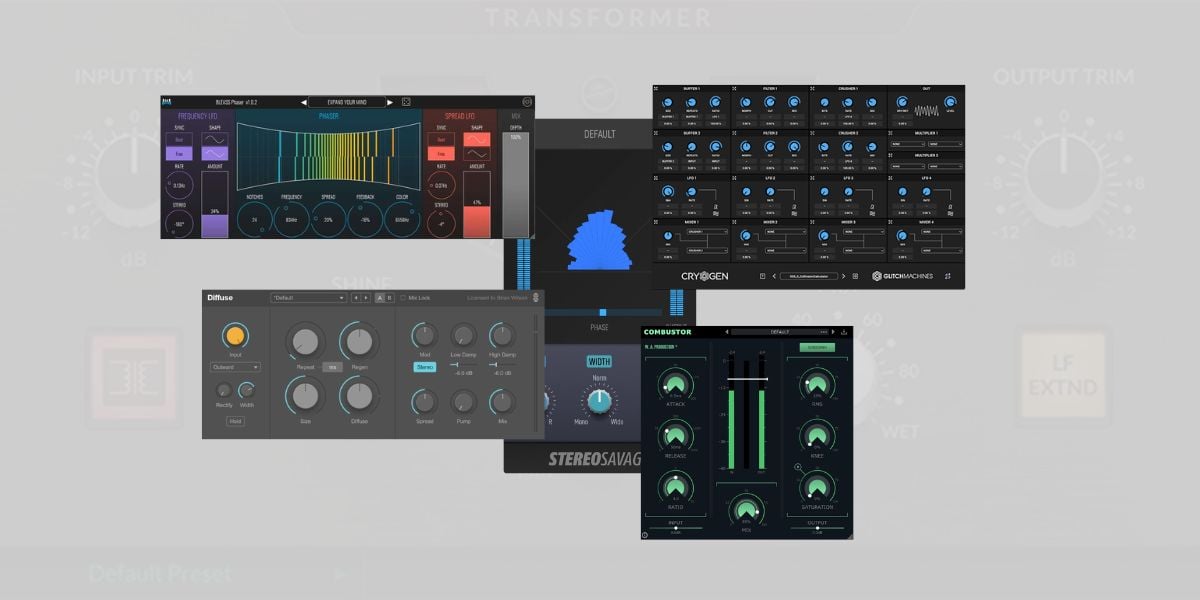The height and width of the screenshot is (600, 1200).
Task: Toggle the Hold button in Diffuse
Action: [236, 421]
